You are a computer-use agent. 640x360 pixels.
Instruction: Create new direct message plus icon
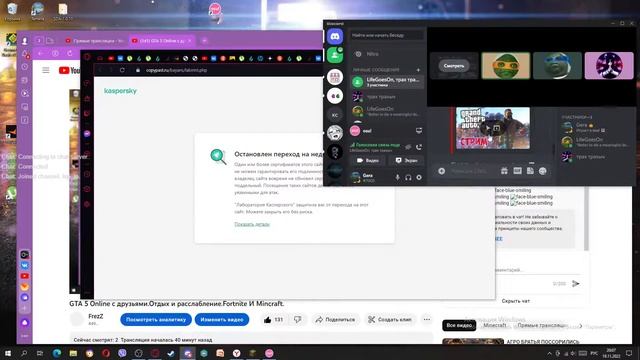click(418, 70)
